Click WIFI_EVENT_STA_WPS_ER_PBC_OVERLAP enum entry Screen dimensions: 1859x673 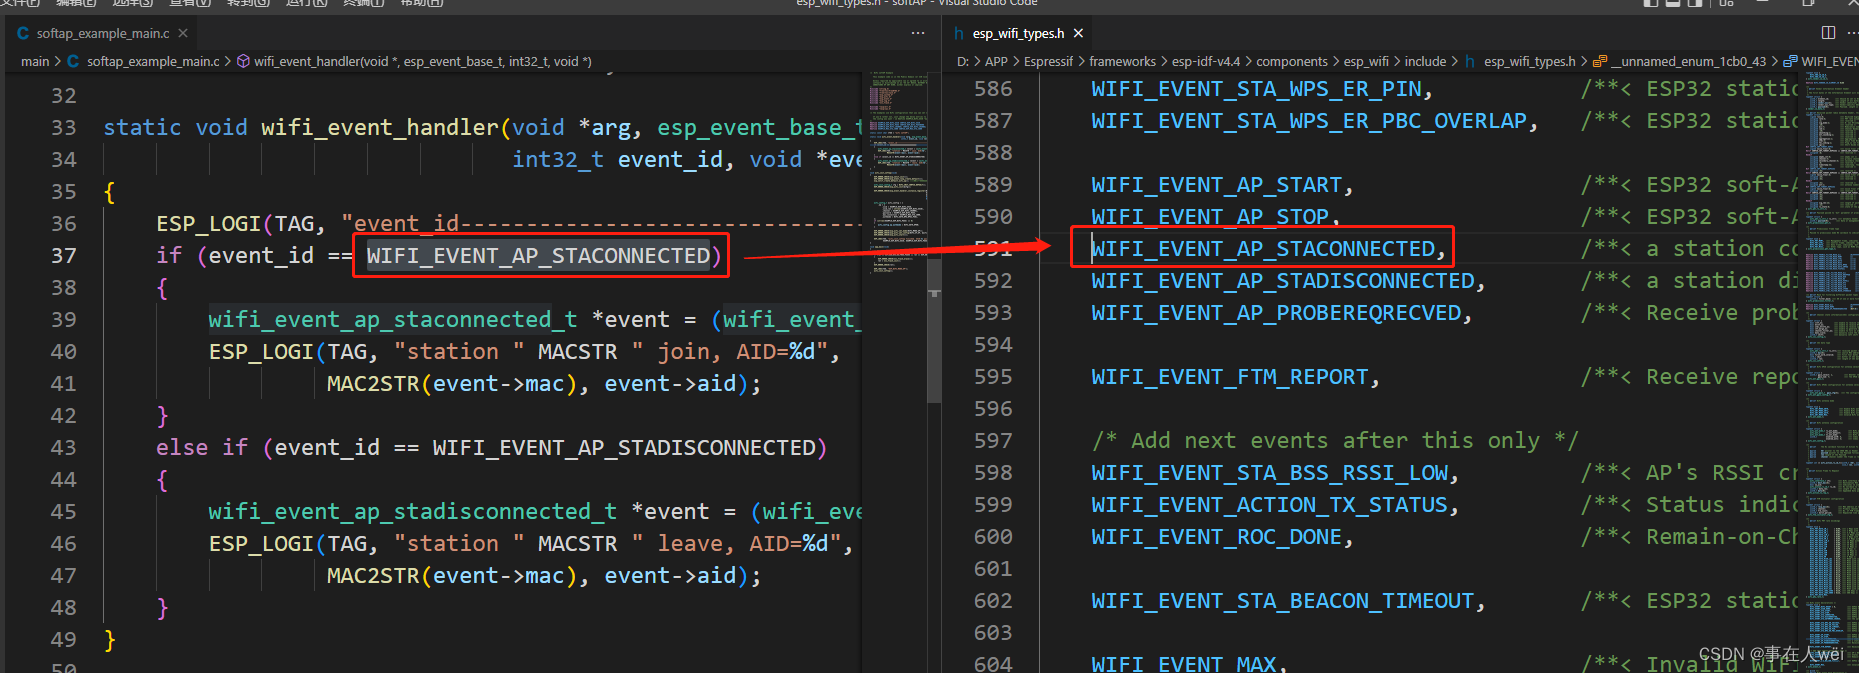[x=1309, y=121]
